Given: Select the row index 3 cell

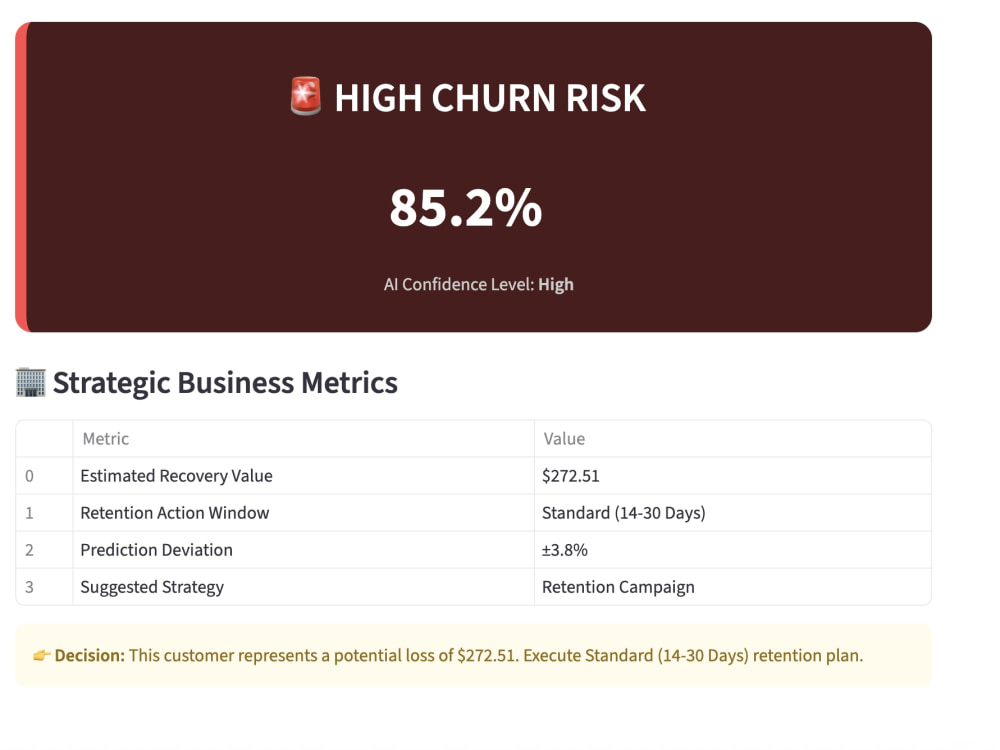Looking at the screenshot, I should tap(32, 587).
